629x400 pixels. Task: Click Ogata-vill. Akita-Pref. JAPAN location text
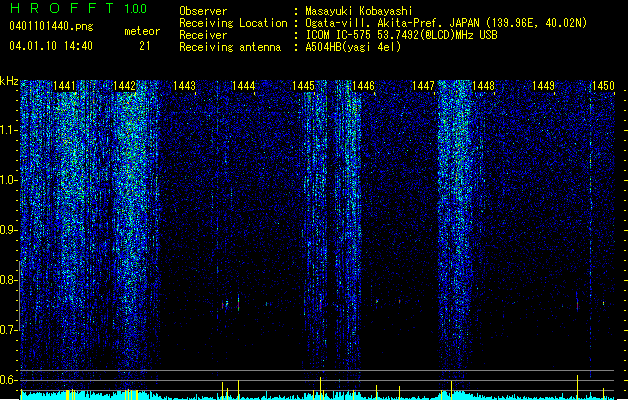click(x=446, y=23)
